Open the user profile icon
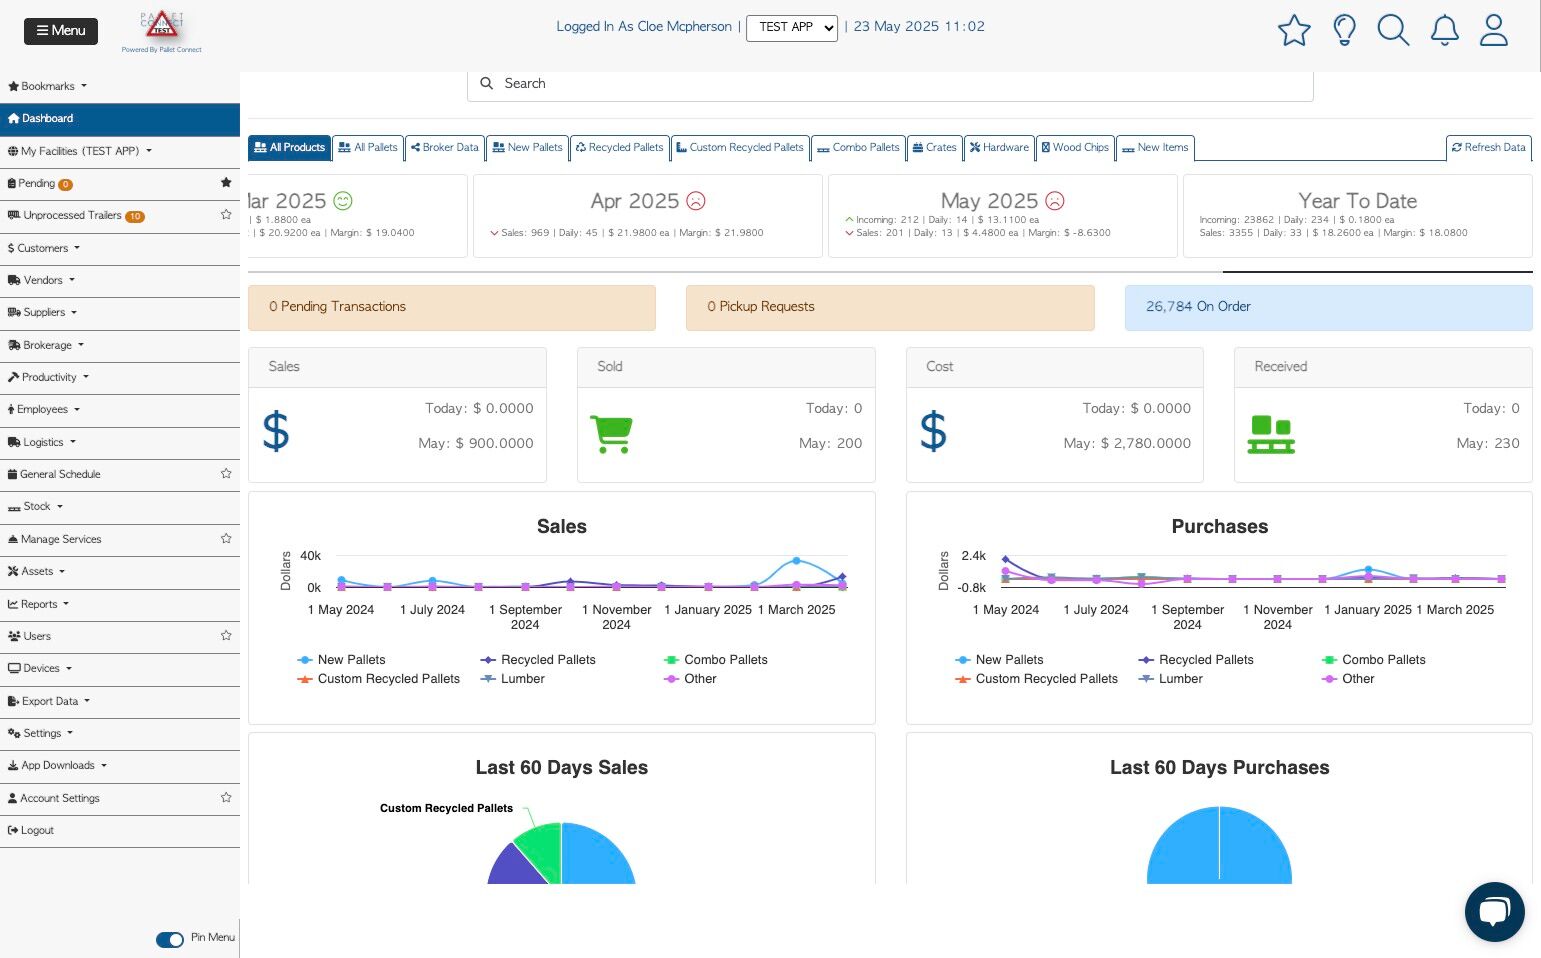 1494,30
